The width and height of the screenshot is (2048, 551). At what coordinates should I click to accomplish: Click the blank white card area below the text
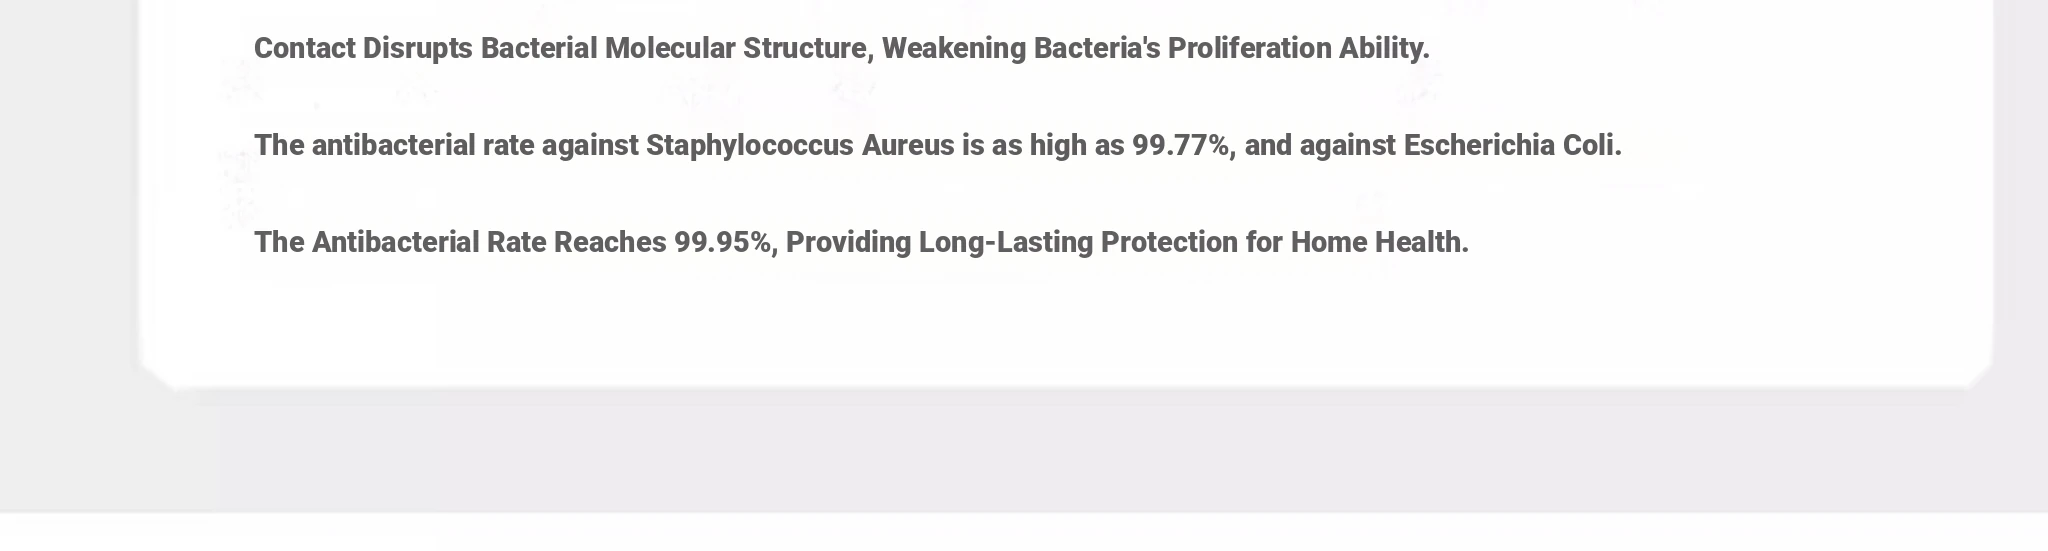pyautogui.click(x=1066, y=330)
